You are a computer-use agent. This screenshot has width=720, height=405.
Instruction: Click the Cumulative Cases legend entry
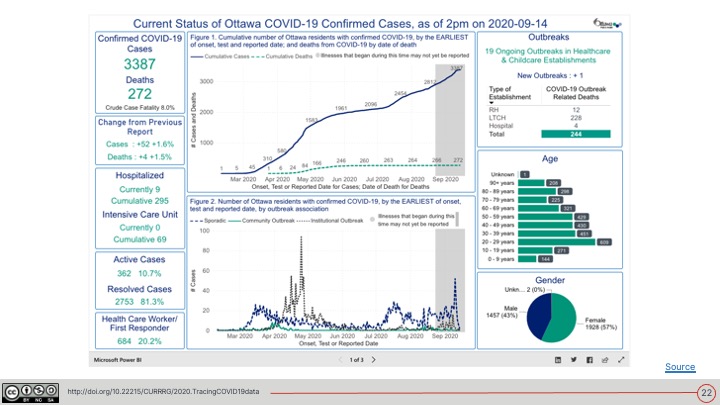coord(220,56)
